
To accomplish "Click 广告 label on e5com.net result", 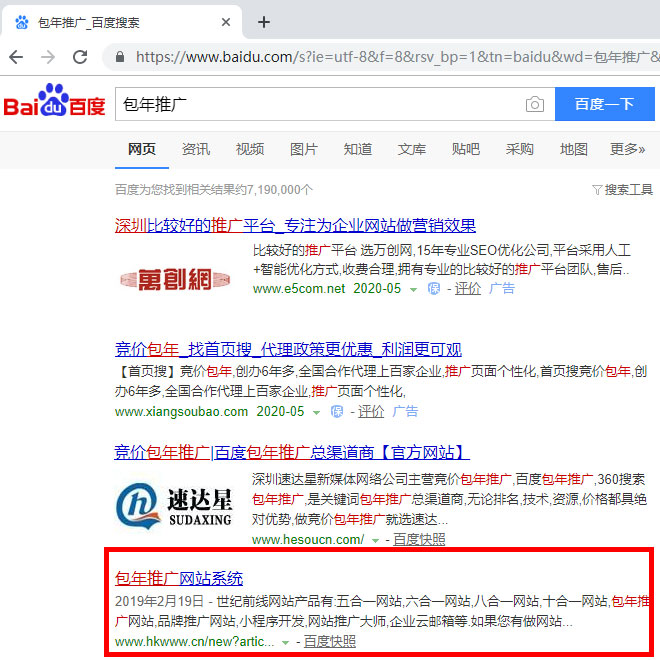I will (502, 289).
